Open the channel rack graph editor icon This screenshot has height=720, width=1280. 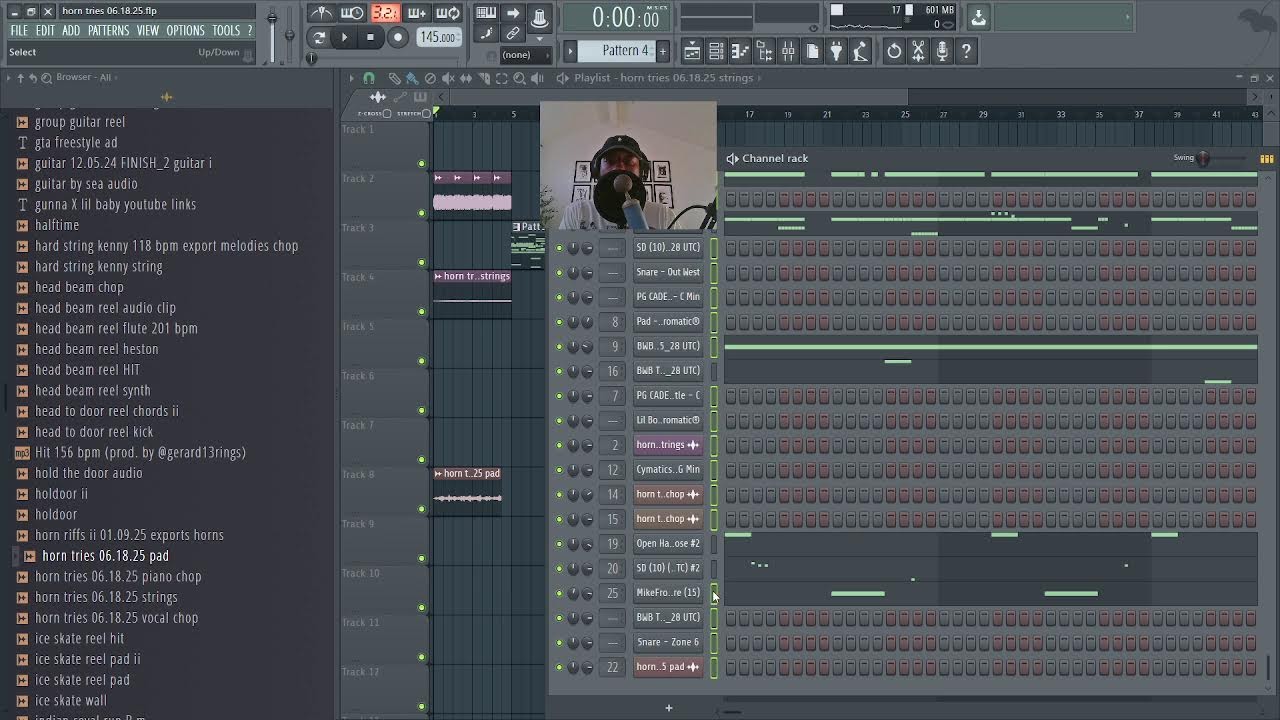click(x=1267, y=158)
